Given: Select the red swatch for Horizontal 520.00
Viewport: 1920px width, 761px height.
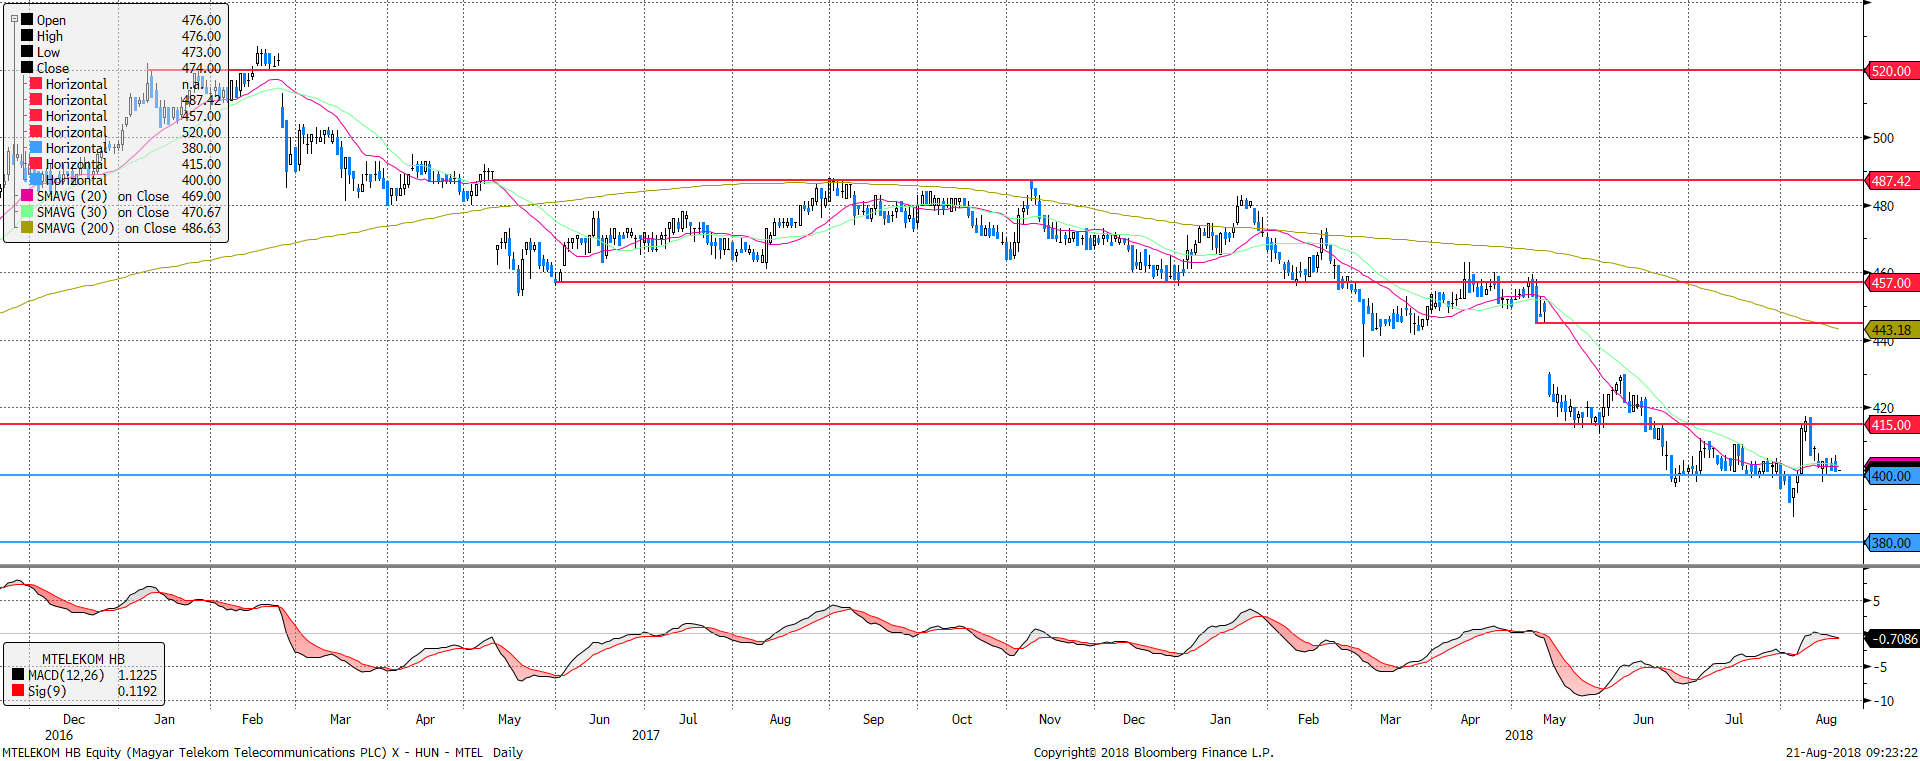Looking at the screenshot, I should [x=36, y=132].
